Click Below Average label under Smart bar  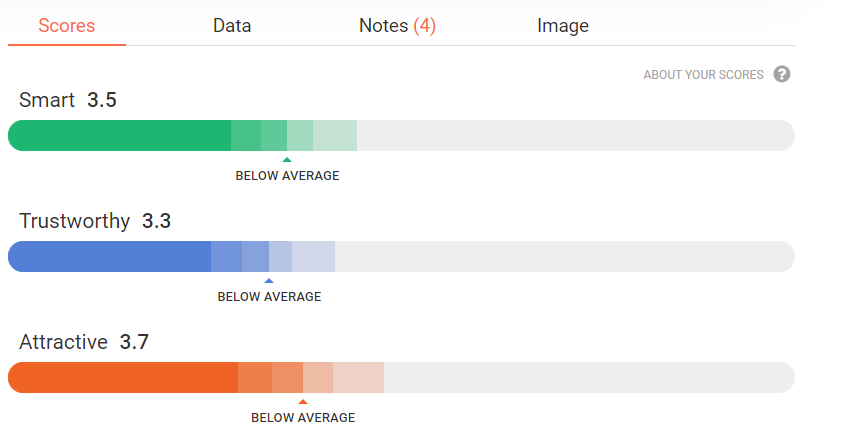(x=287, y=176)
